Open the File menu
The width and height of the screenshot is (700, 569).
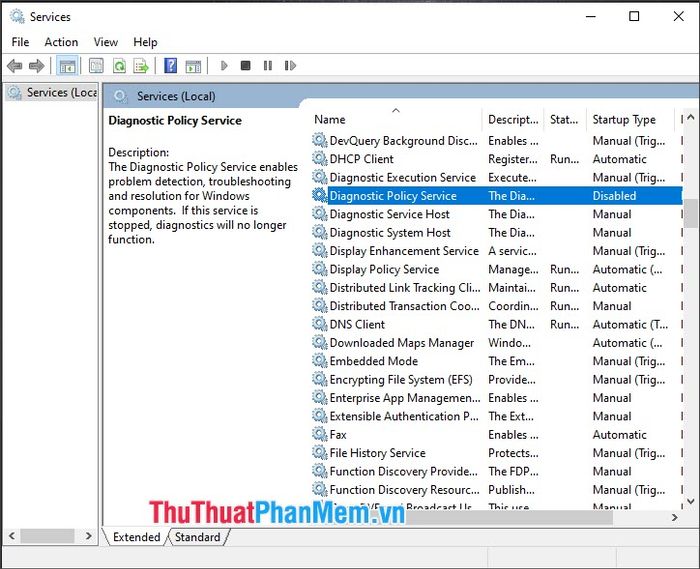tap(20, 42)
